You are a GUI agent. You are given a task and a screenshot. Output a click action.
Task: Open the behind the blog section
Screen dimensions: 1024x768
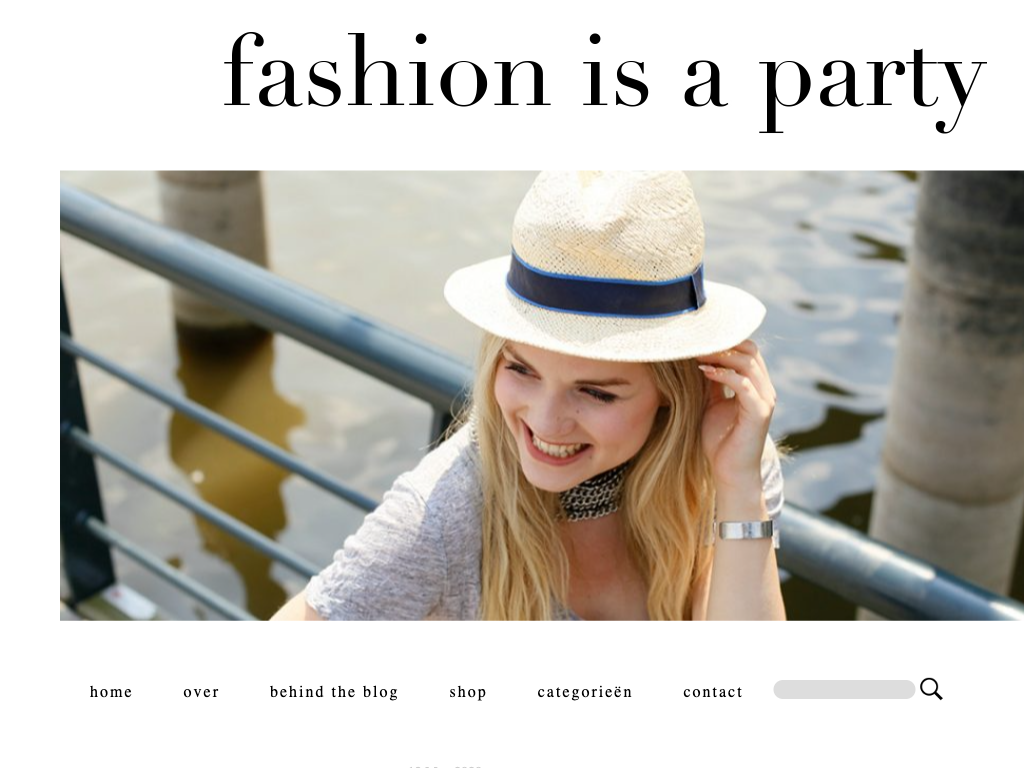[334, 692]
